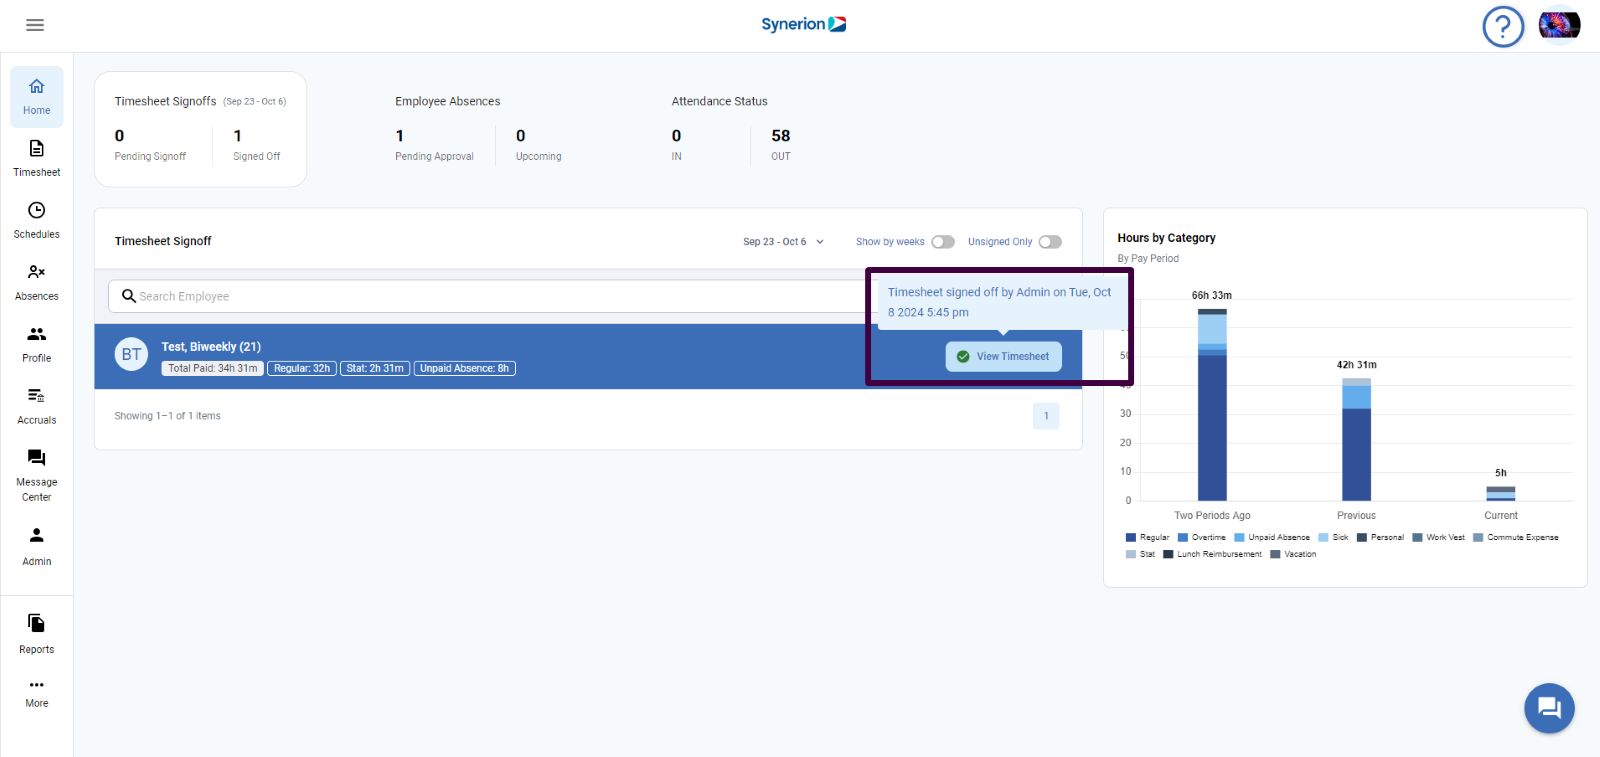1600x757 pixels.
Task: Click Upcoming absences count
Action: coord(520,136)
